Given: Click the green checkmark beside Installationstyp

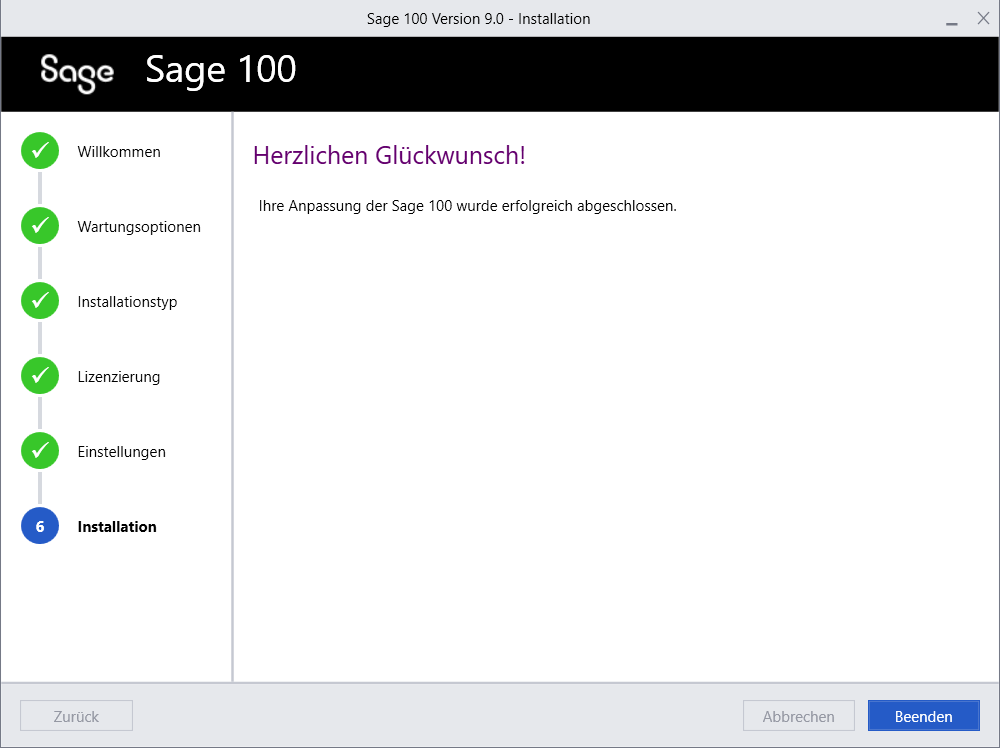Looking at the screenshot, I should click(40, 300).
